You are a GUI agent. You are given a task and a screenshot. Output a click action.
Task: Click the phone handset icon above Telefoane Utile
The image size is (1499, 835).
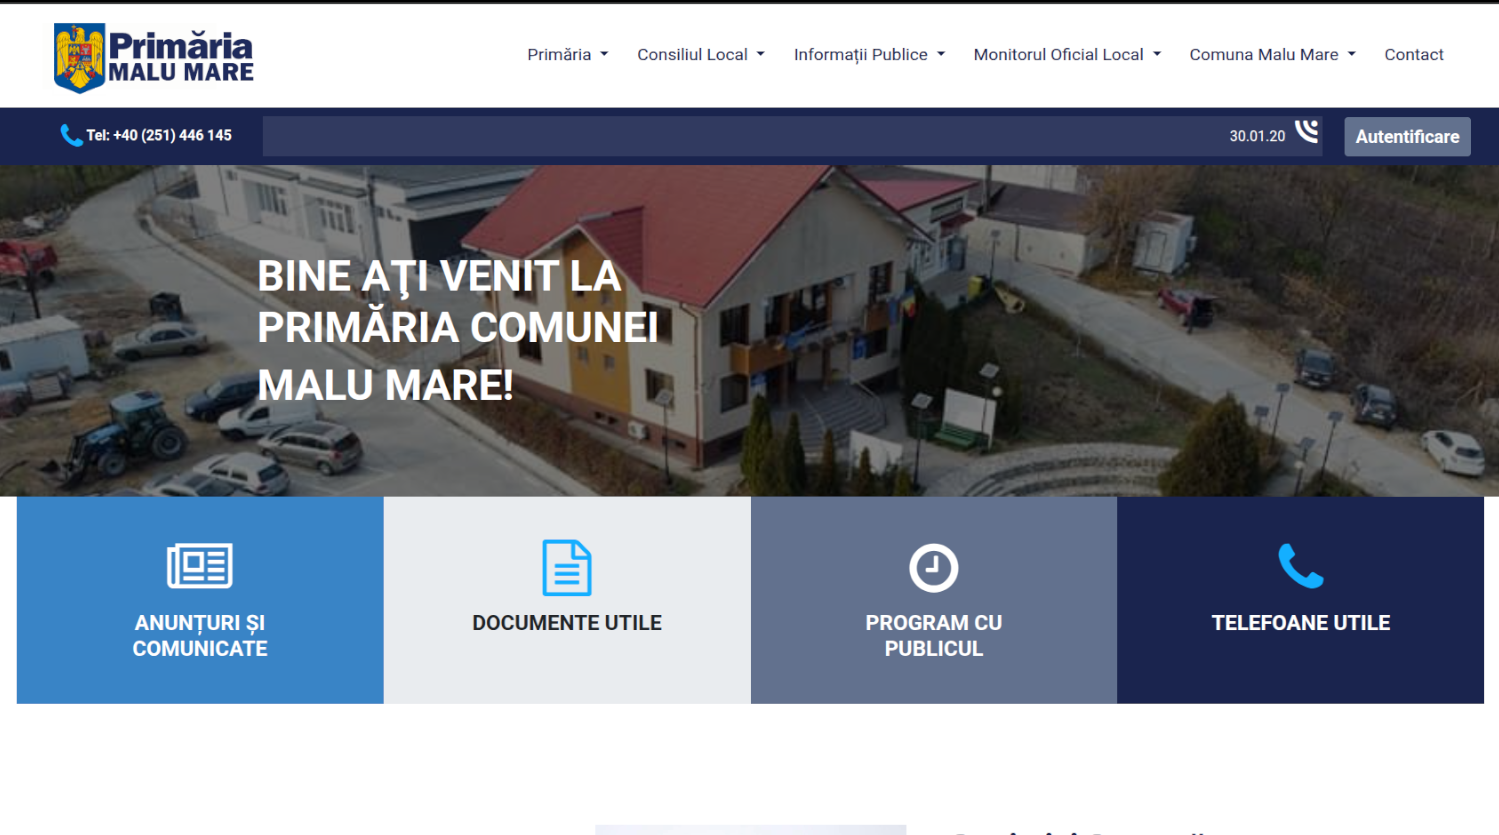[x=1300, y=567]
